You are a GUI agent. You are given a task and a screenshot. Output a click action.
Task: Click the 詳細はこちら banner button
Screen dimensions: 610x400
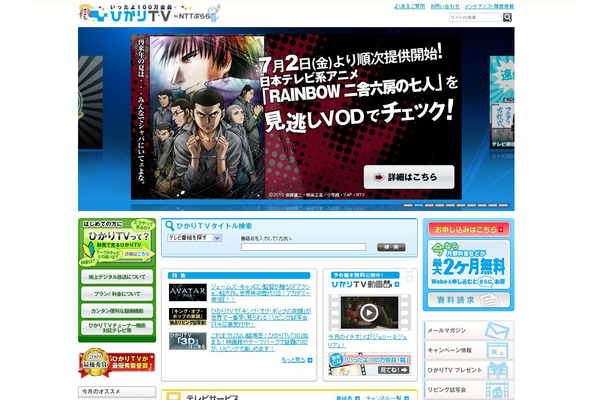pos(409,177)
